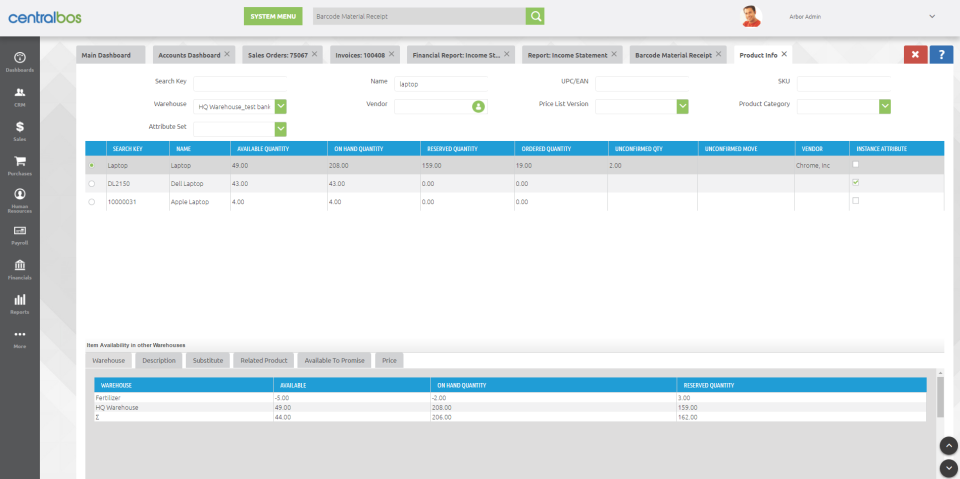Click the Fertilizer warehouse row
The image size is (960, 479).
(x=510, y=398)
